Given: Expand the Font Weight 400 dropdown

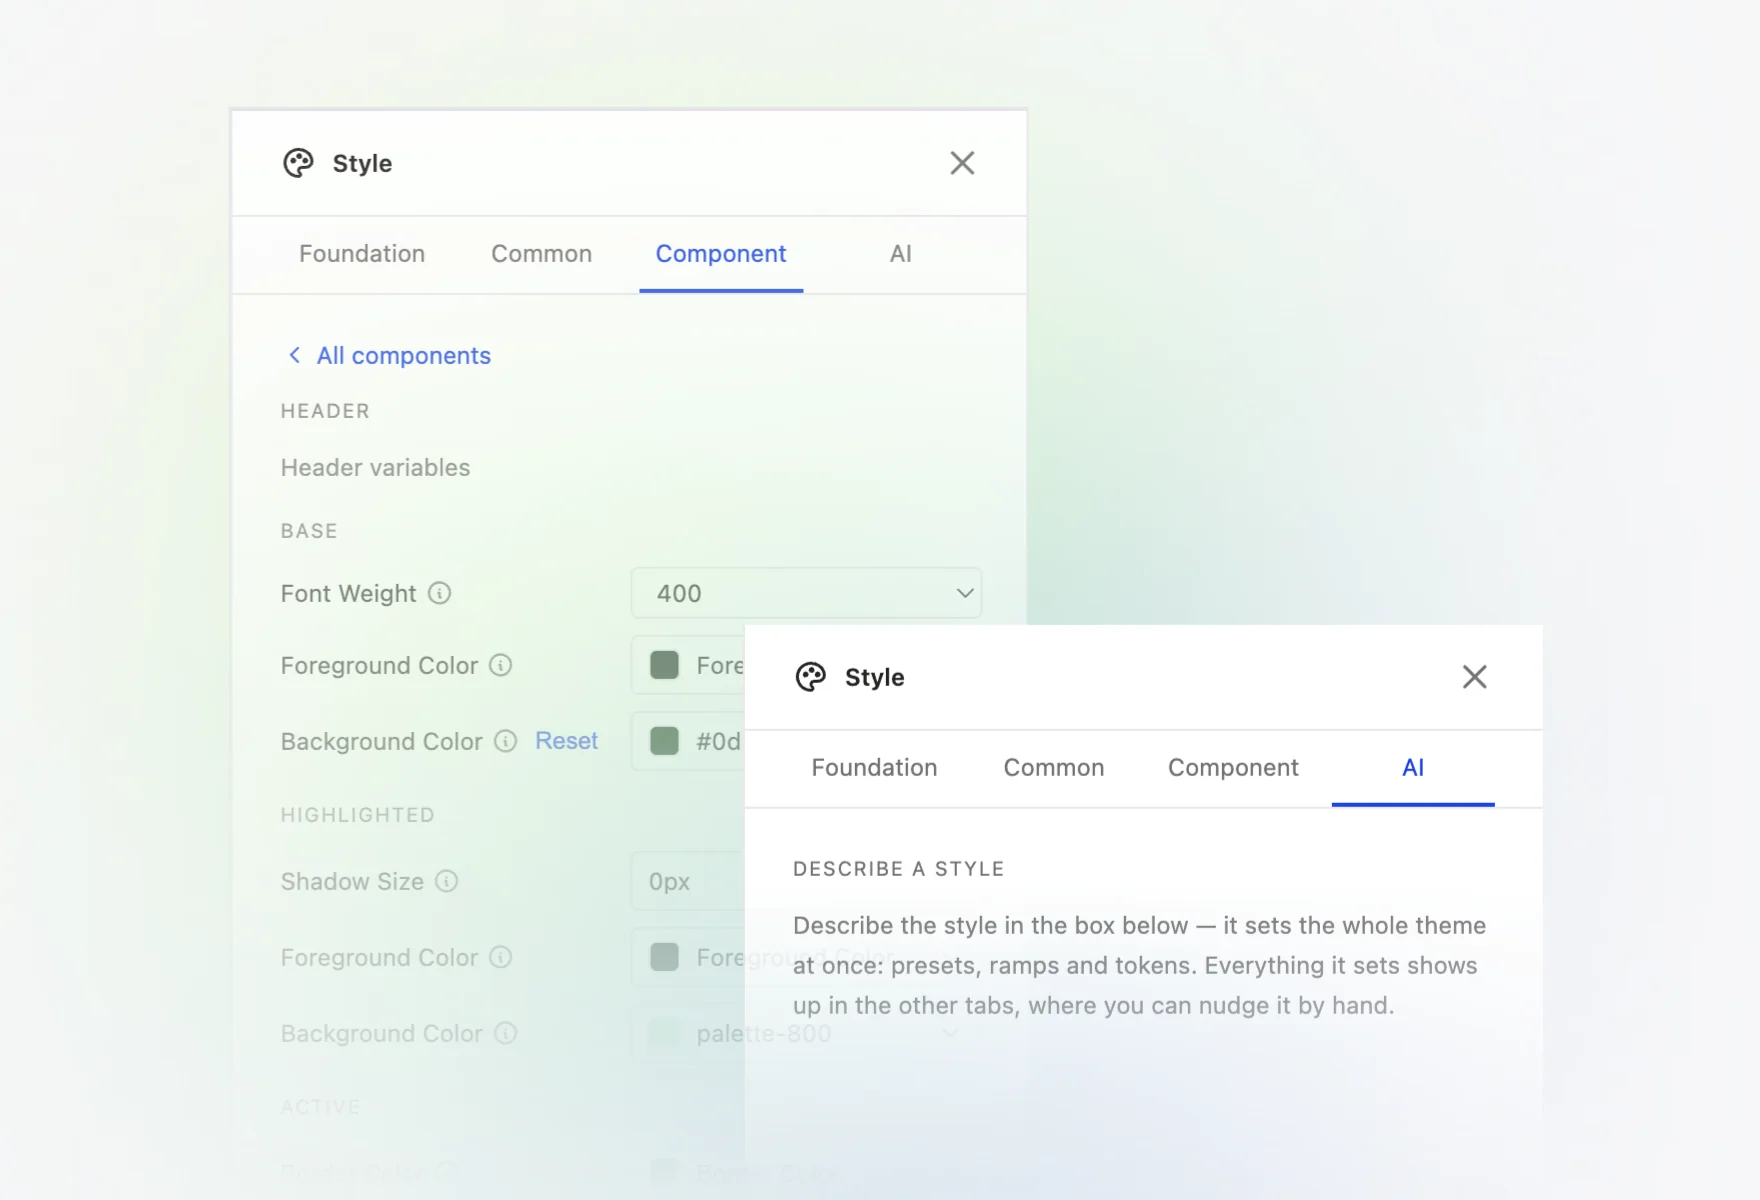Looking at the screenshot, I should click(806, 593).
